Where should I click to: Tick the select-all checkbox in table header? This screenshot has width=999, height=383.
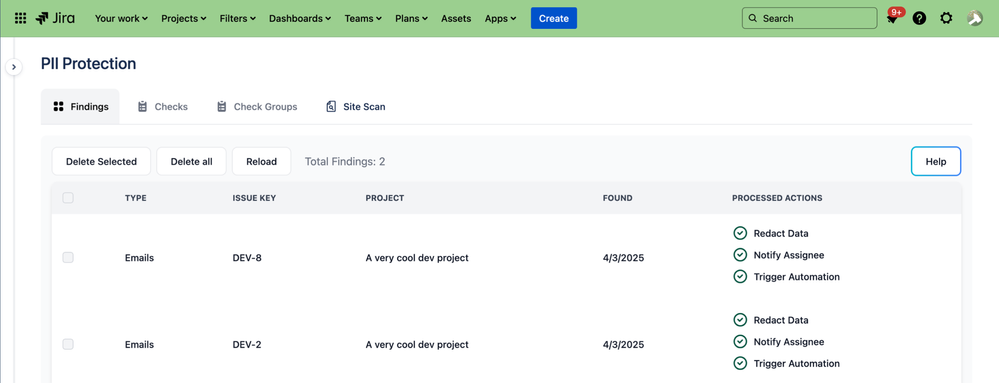pos(68,198)
